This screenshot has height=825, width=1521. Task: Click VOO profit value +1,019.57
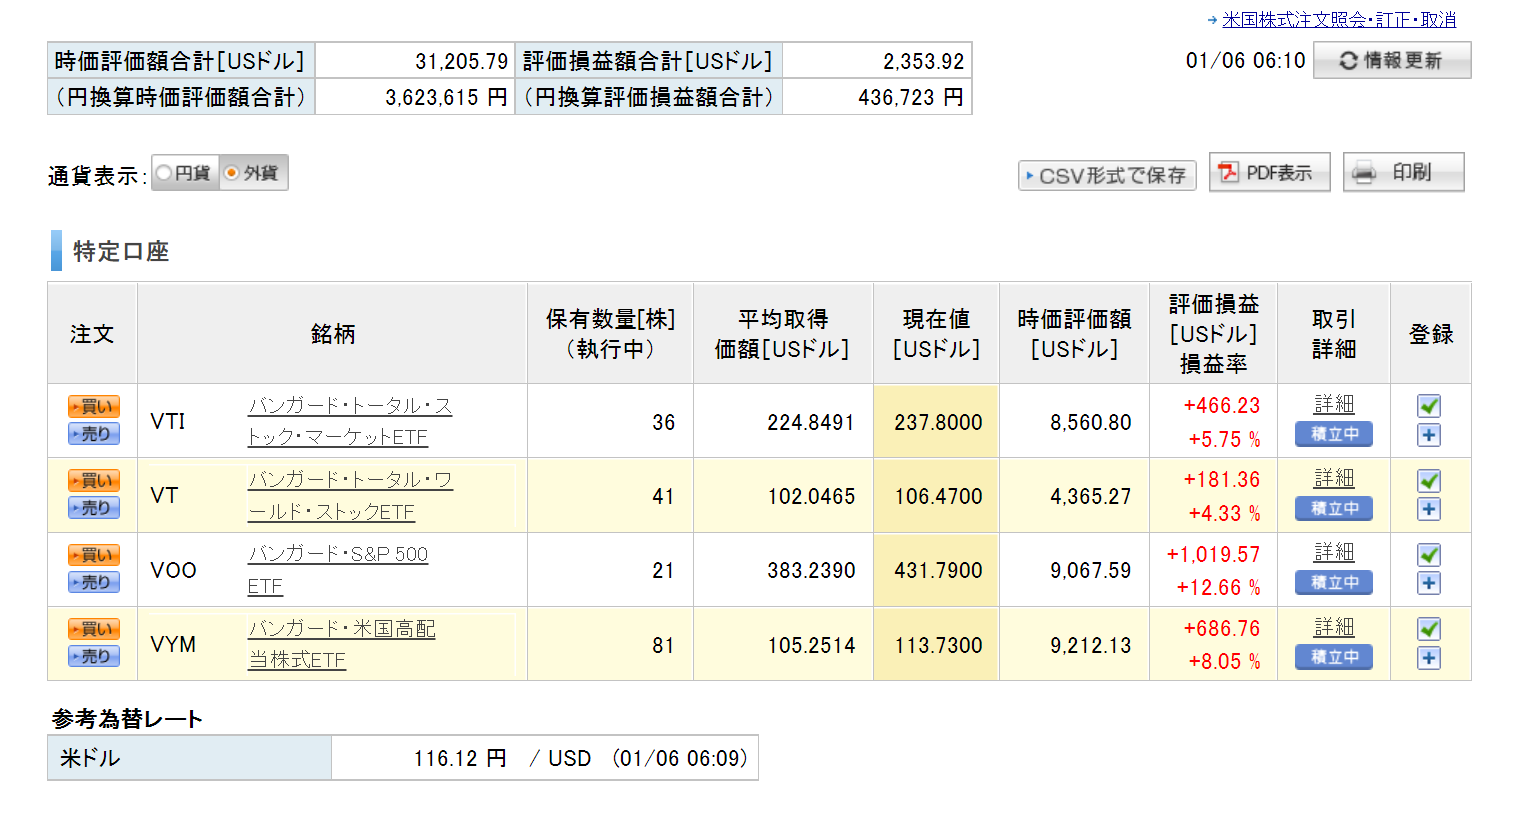(x=1213, y=554)
